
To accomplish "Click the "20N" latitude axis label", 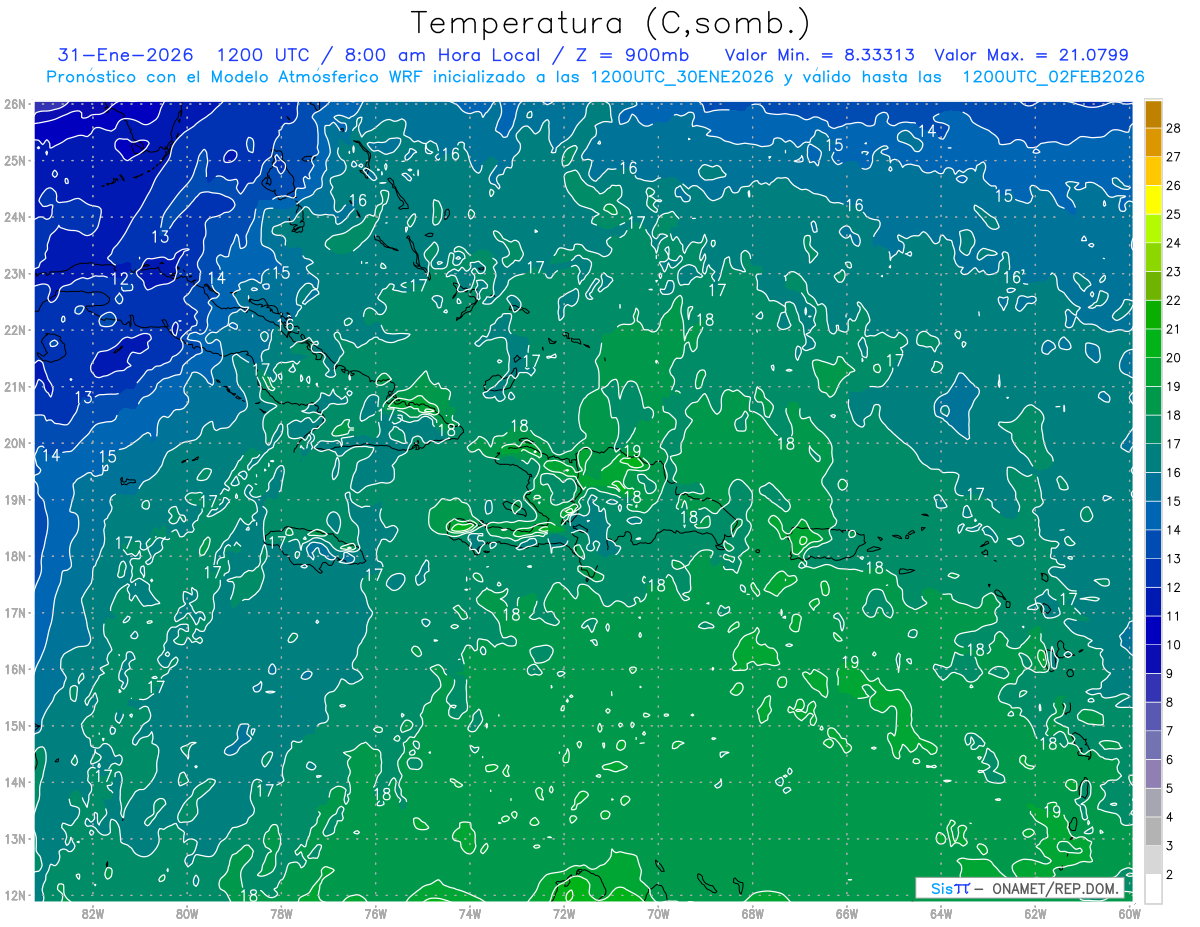I will [x=14, y=443].
